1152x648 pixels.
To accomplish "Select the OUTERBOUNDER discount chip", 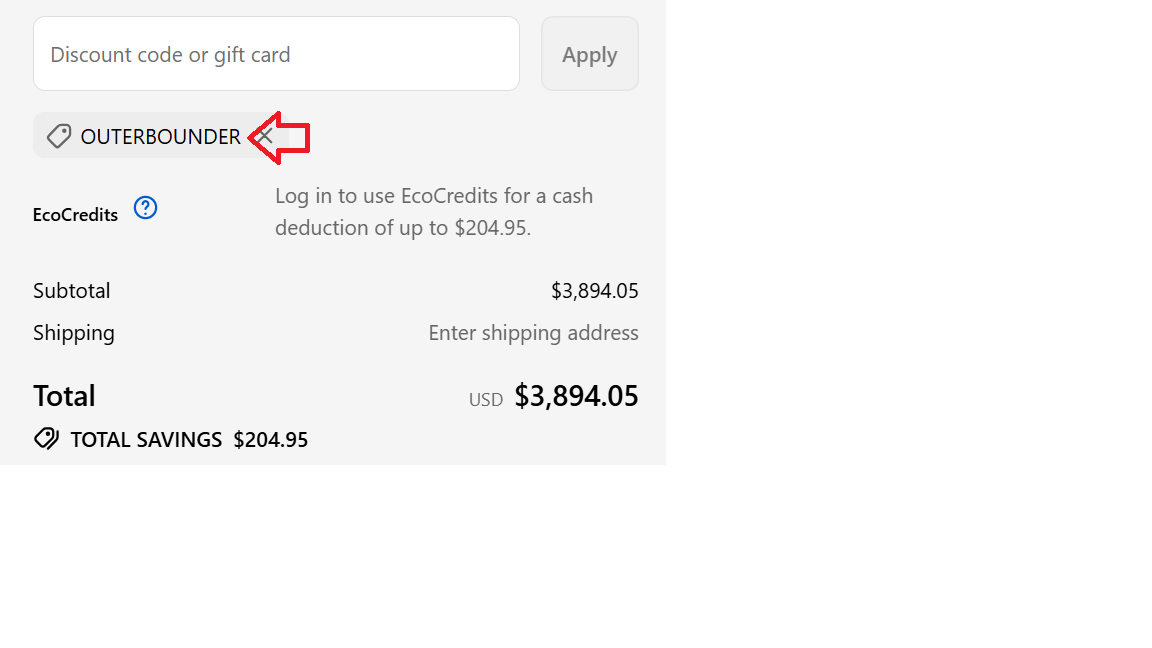I will pyautogui.click(x=160, y=136).
